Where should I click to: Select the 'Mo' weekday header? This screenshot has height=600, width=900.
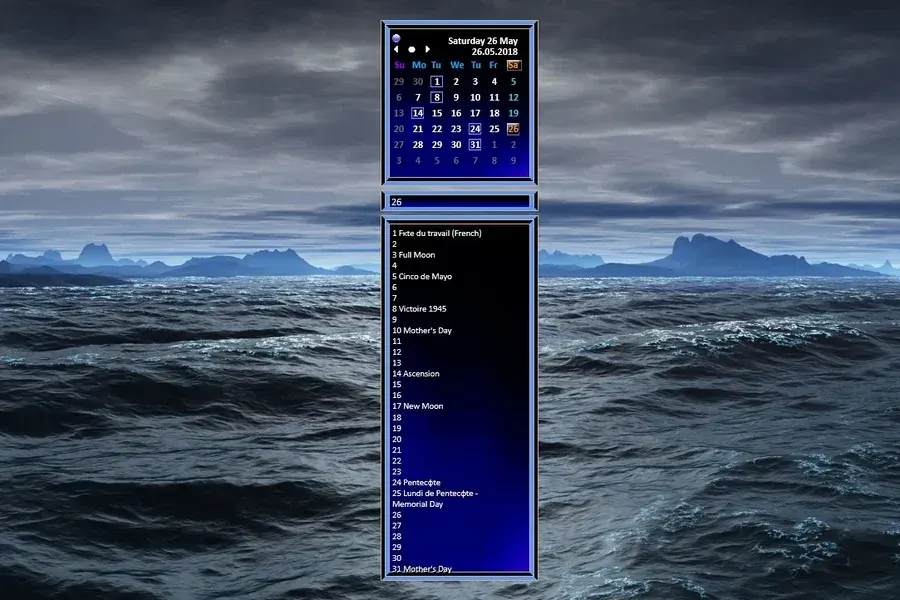(419, 65)
